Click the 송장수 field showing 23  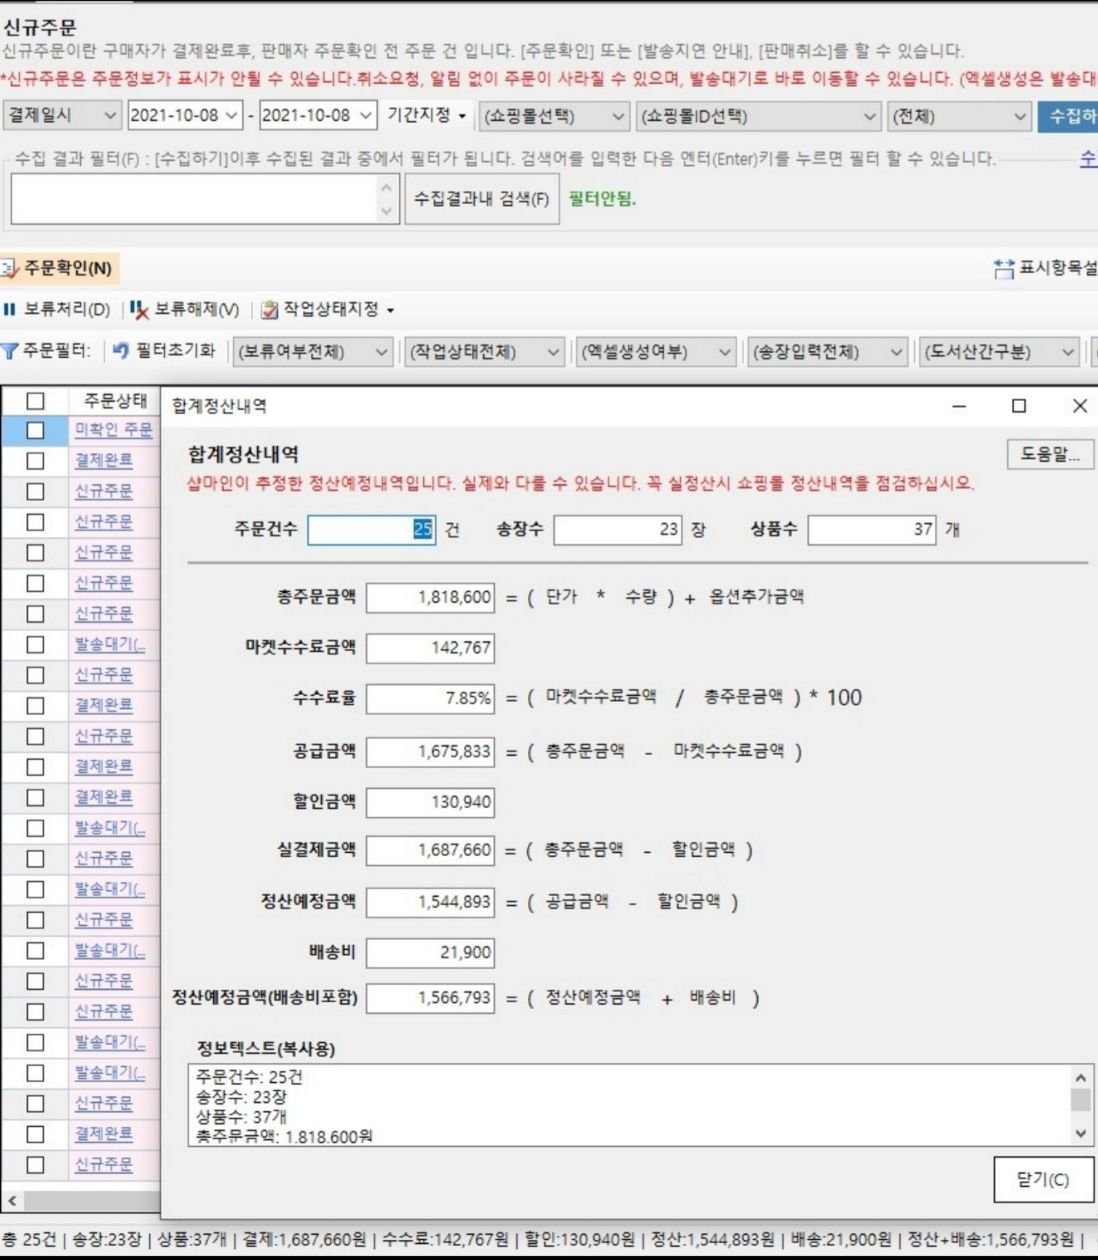tap(618, 530)
